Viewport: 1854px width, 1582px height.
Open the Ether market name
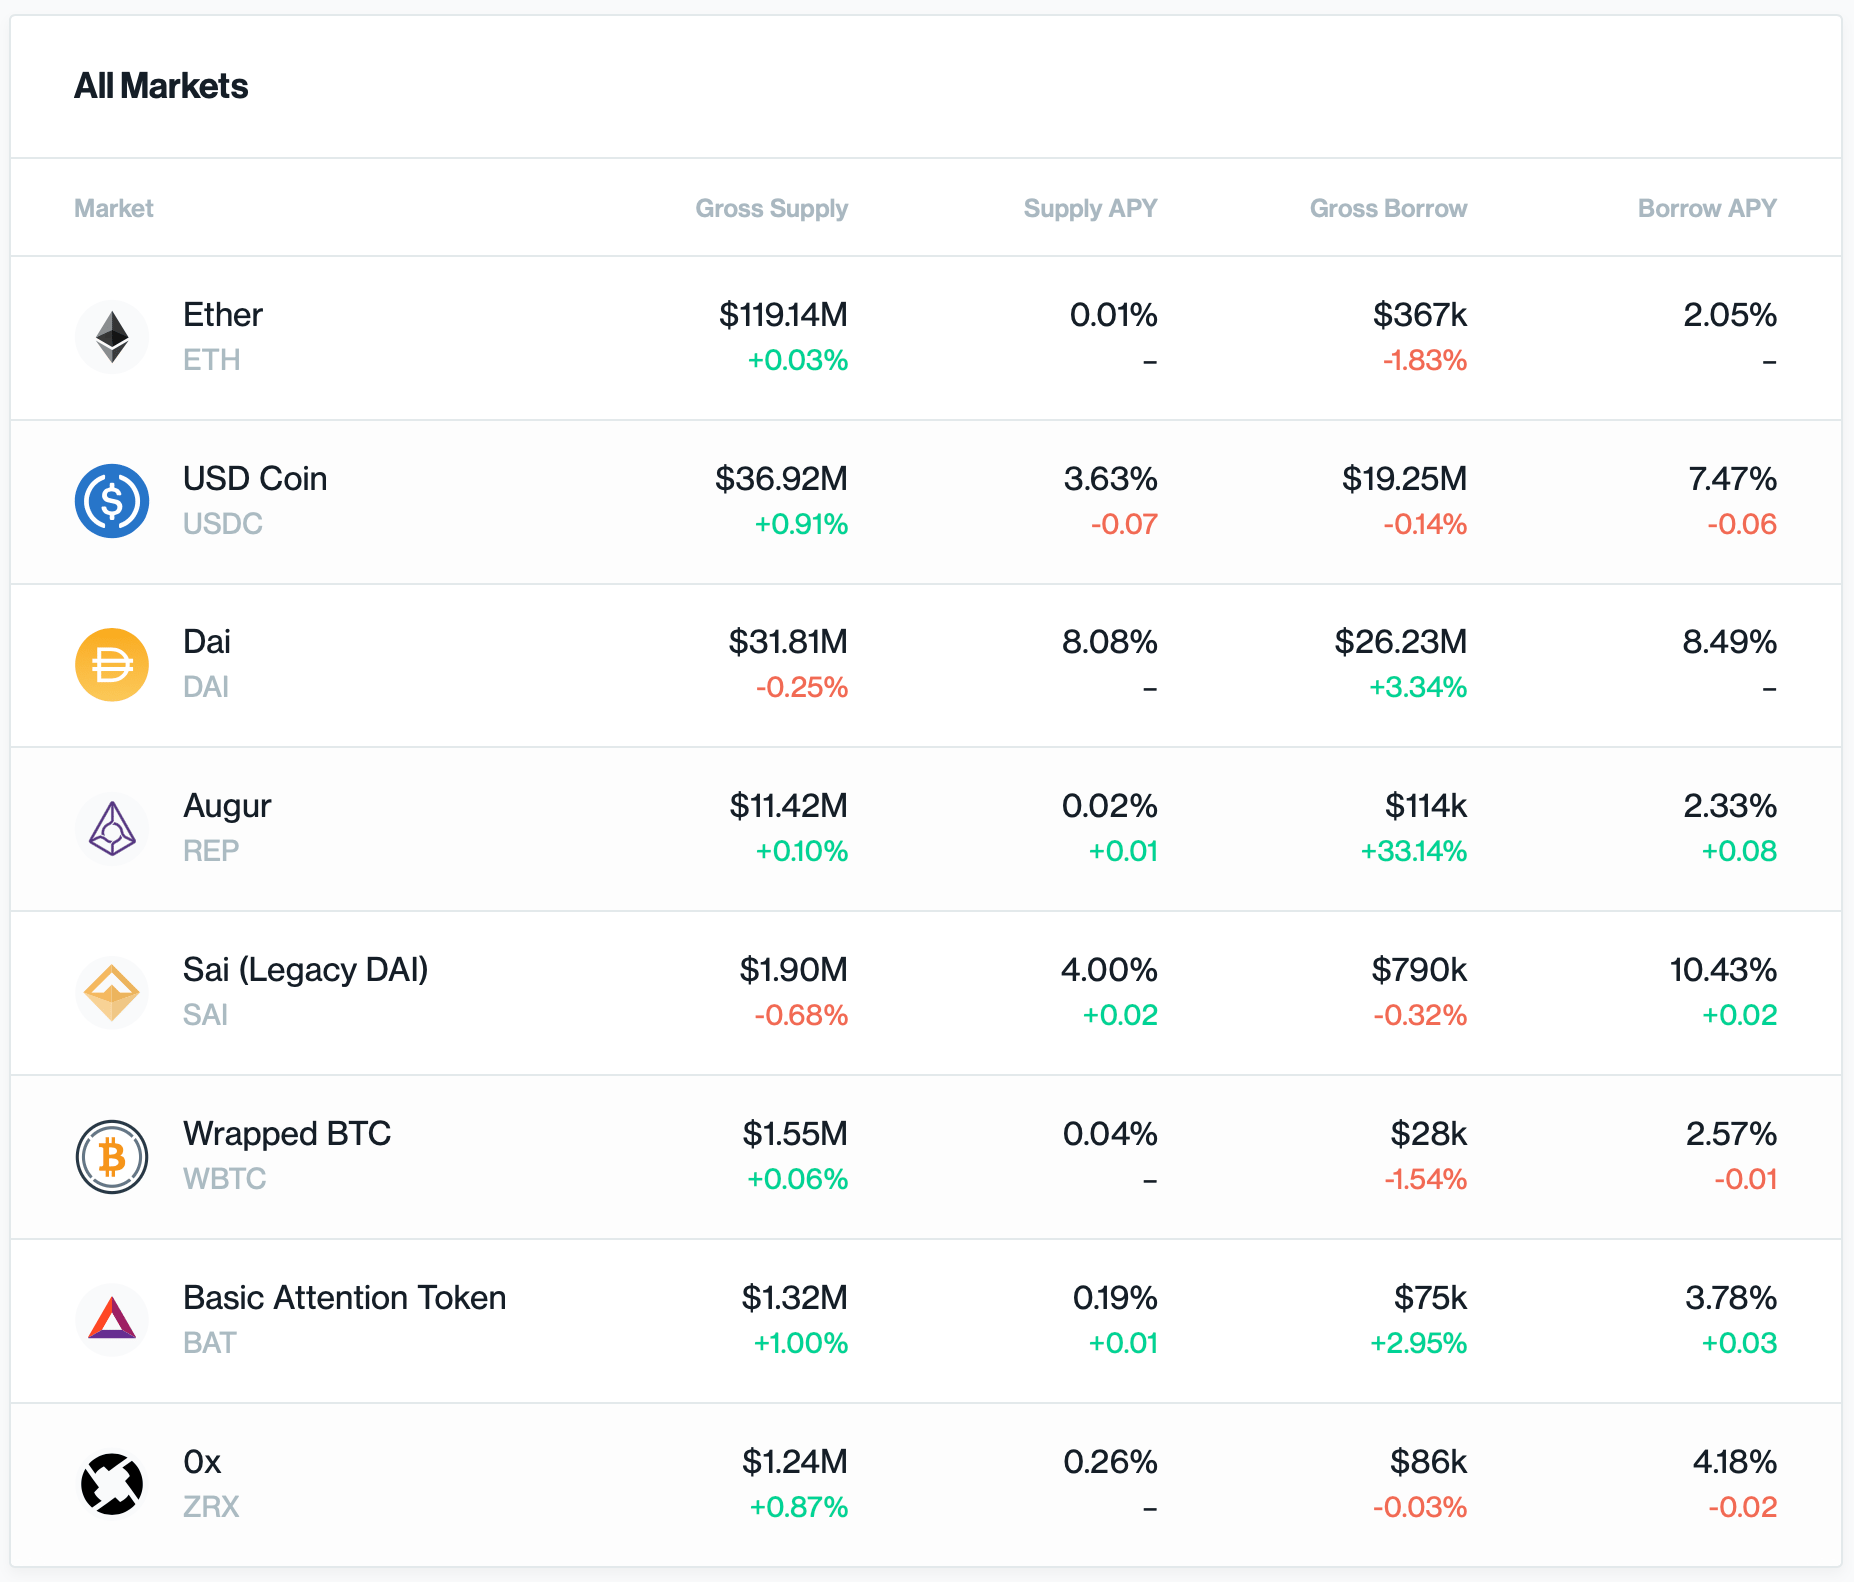[x=223, y=315]
